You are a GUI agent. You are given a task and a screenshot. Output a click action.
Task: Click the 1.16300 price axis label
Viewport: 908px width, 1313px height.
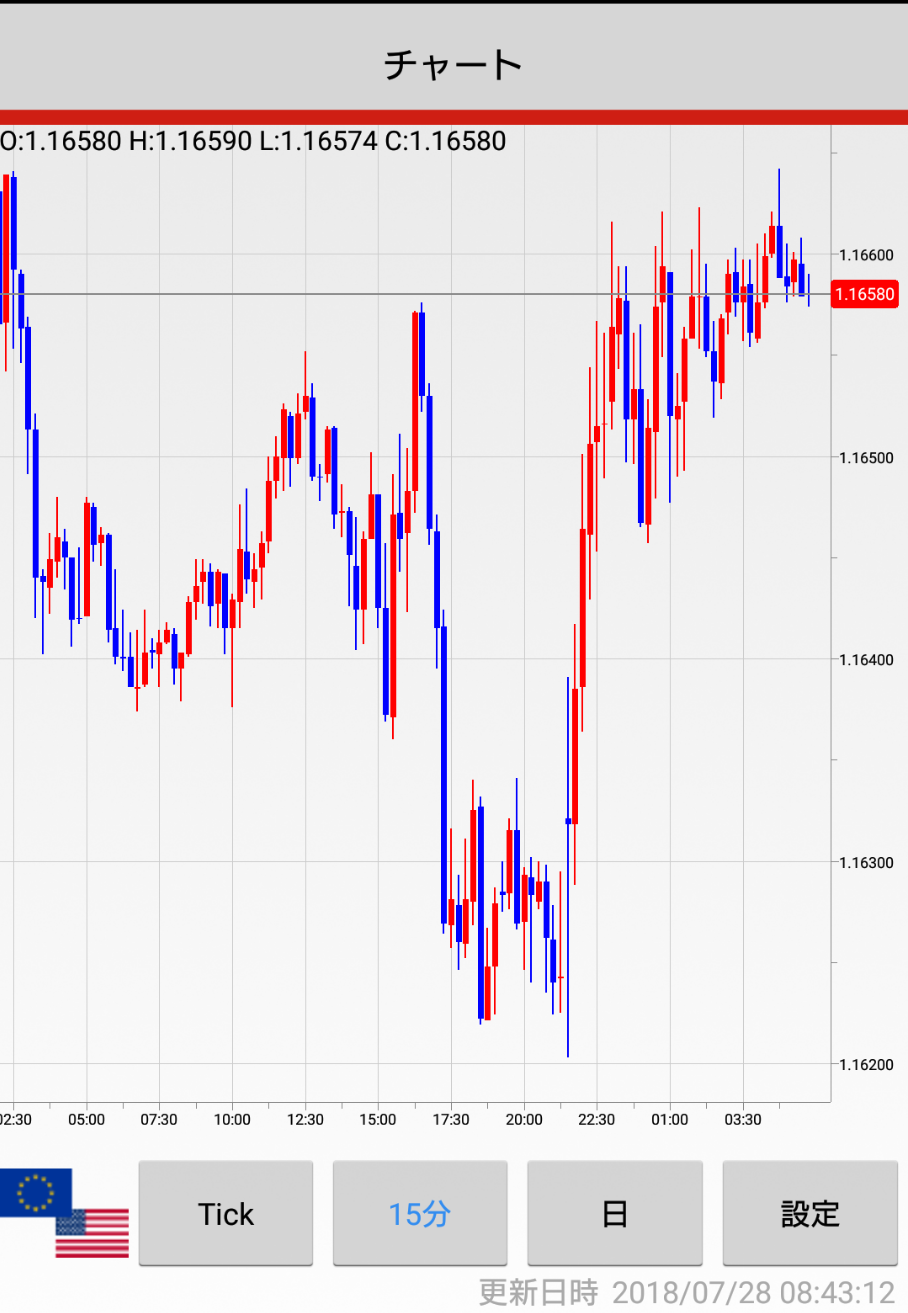pos(867,862)
